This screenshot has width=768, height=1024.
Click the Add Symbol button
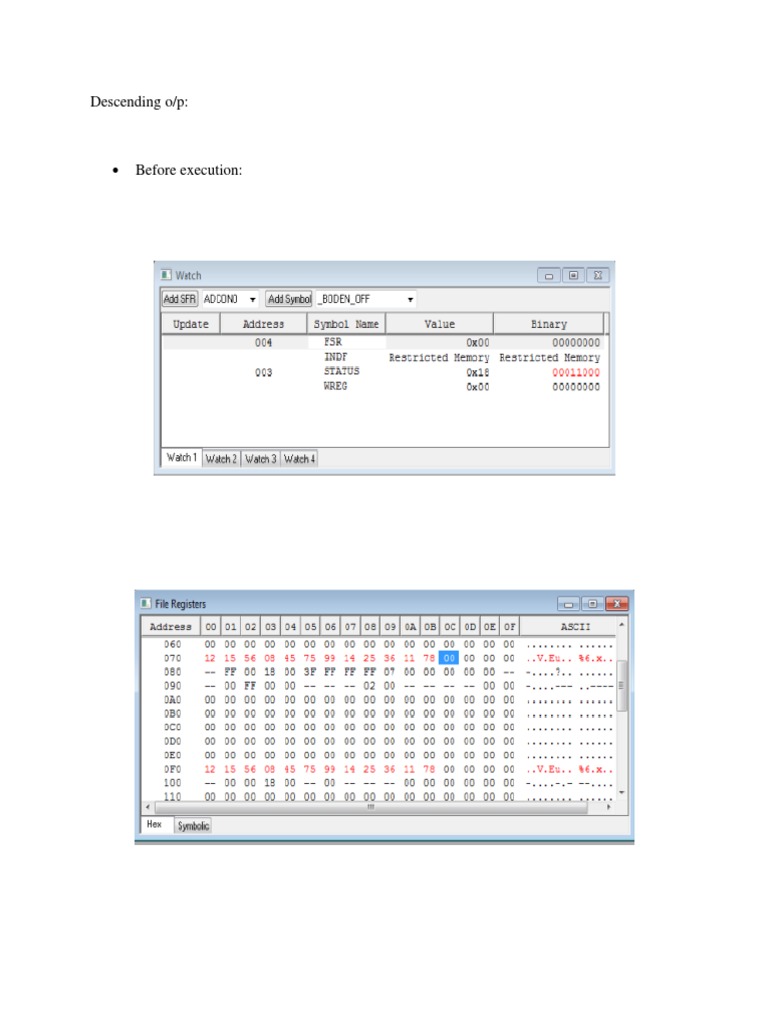pos(289,299)
